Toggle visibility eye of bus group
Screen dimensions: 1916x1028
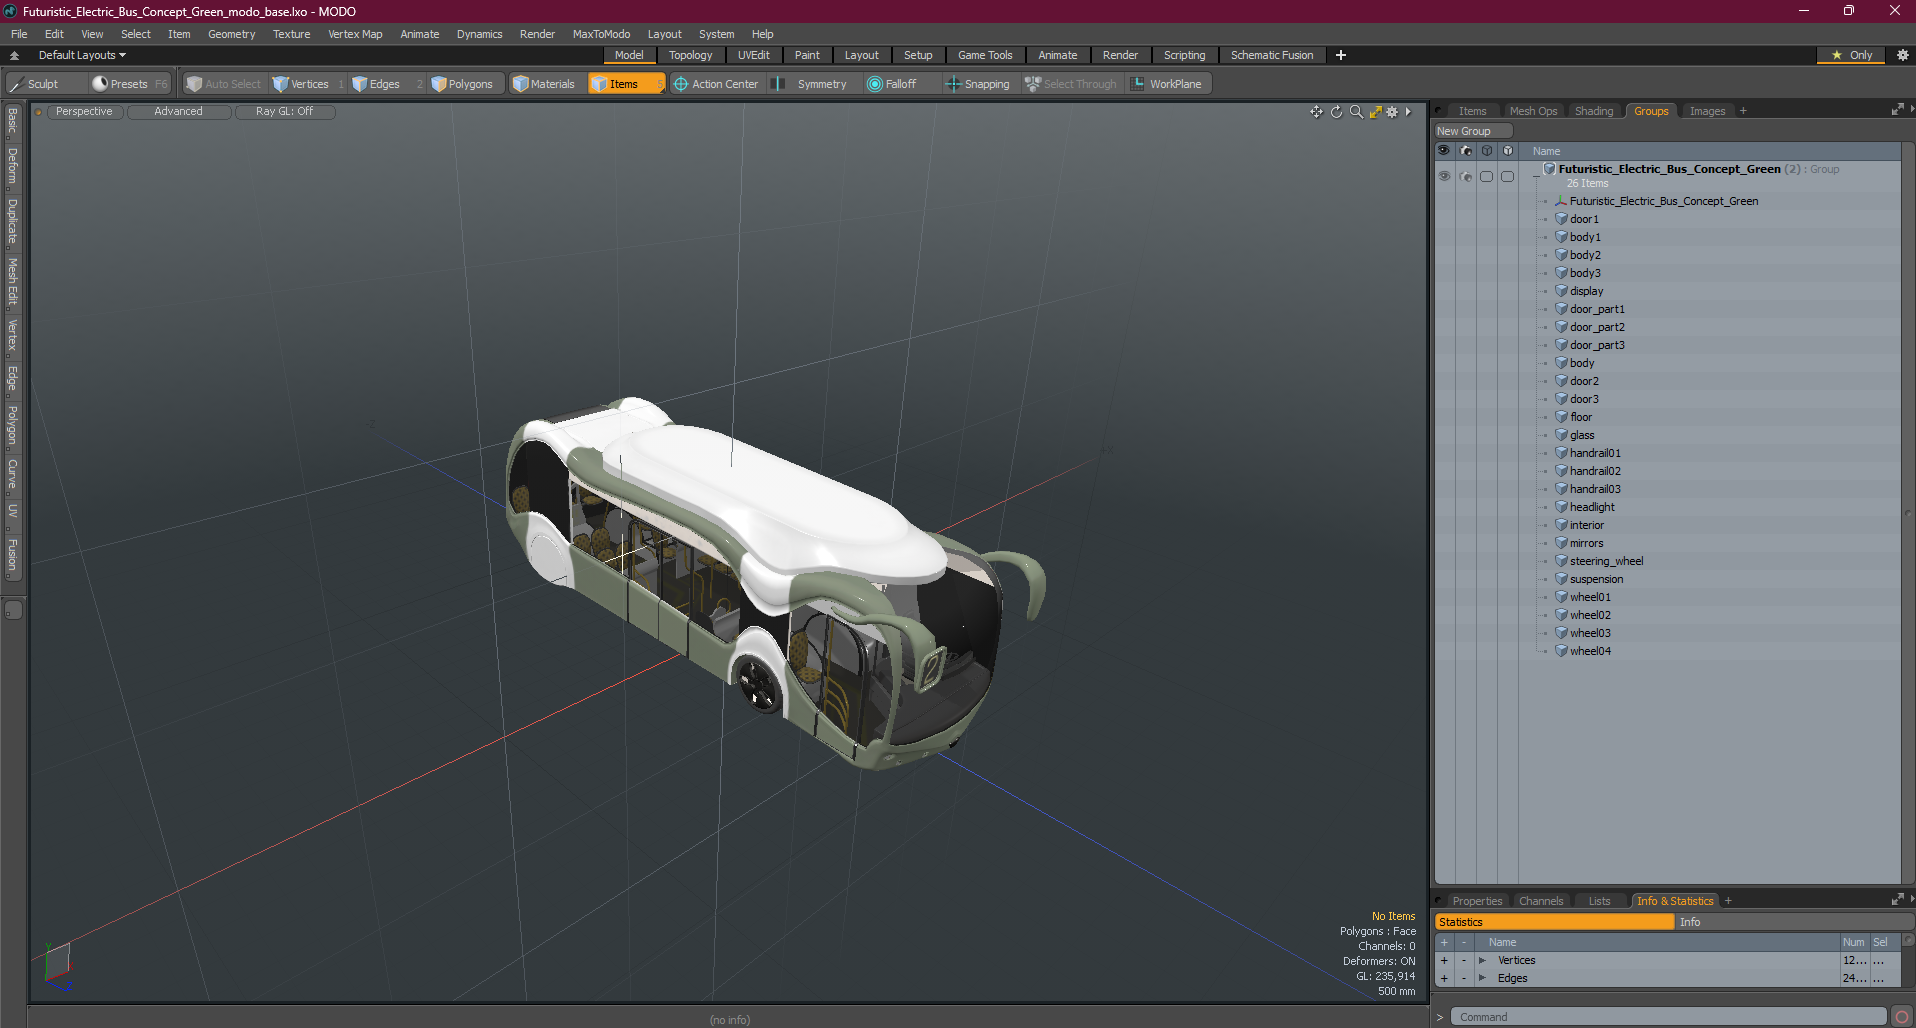tap(1444, 176)
